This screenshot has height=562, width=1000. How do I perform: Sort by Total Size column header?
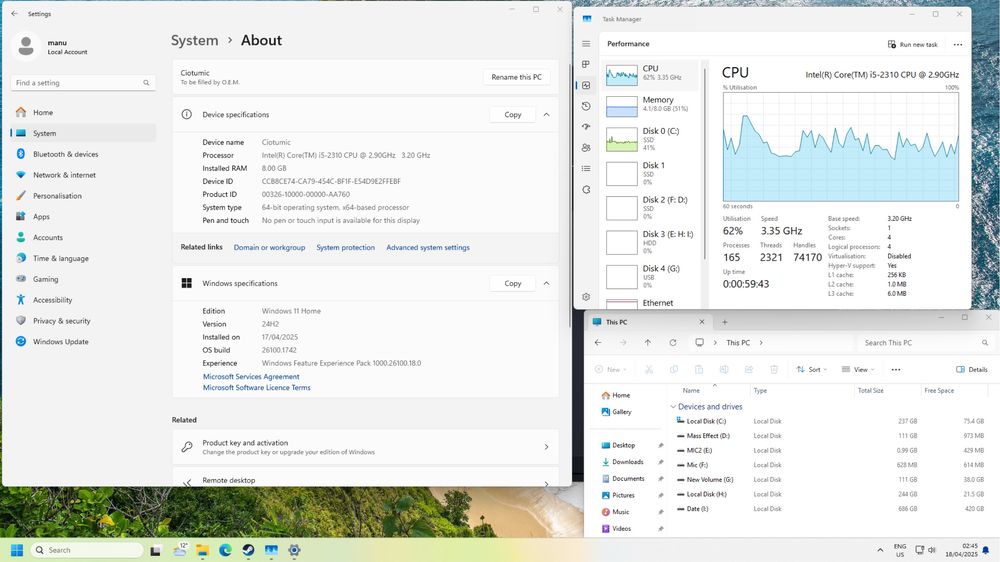(871, 390)
